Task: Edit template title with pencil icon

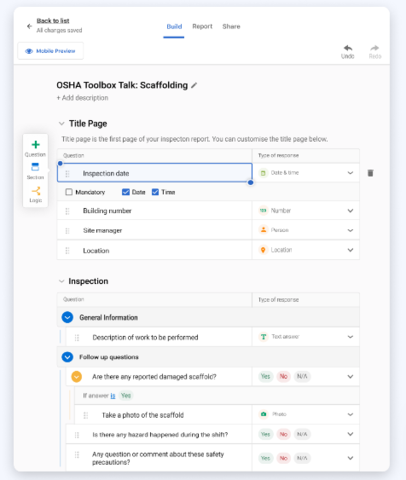Action: point(194,85)
